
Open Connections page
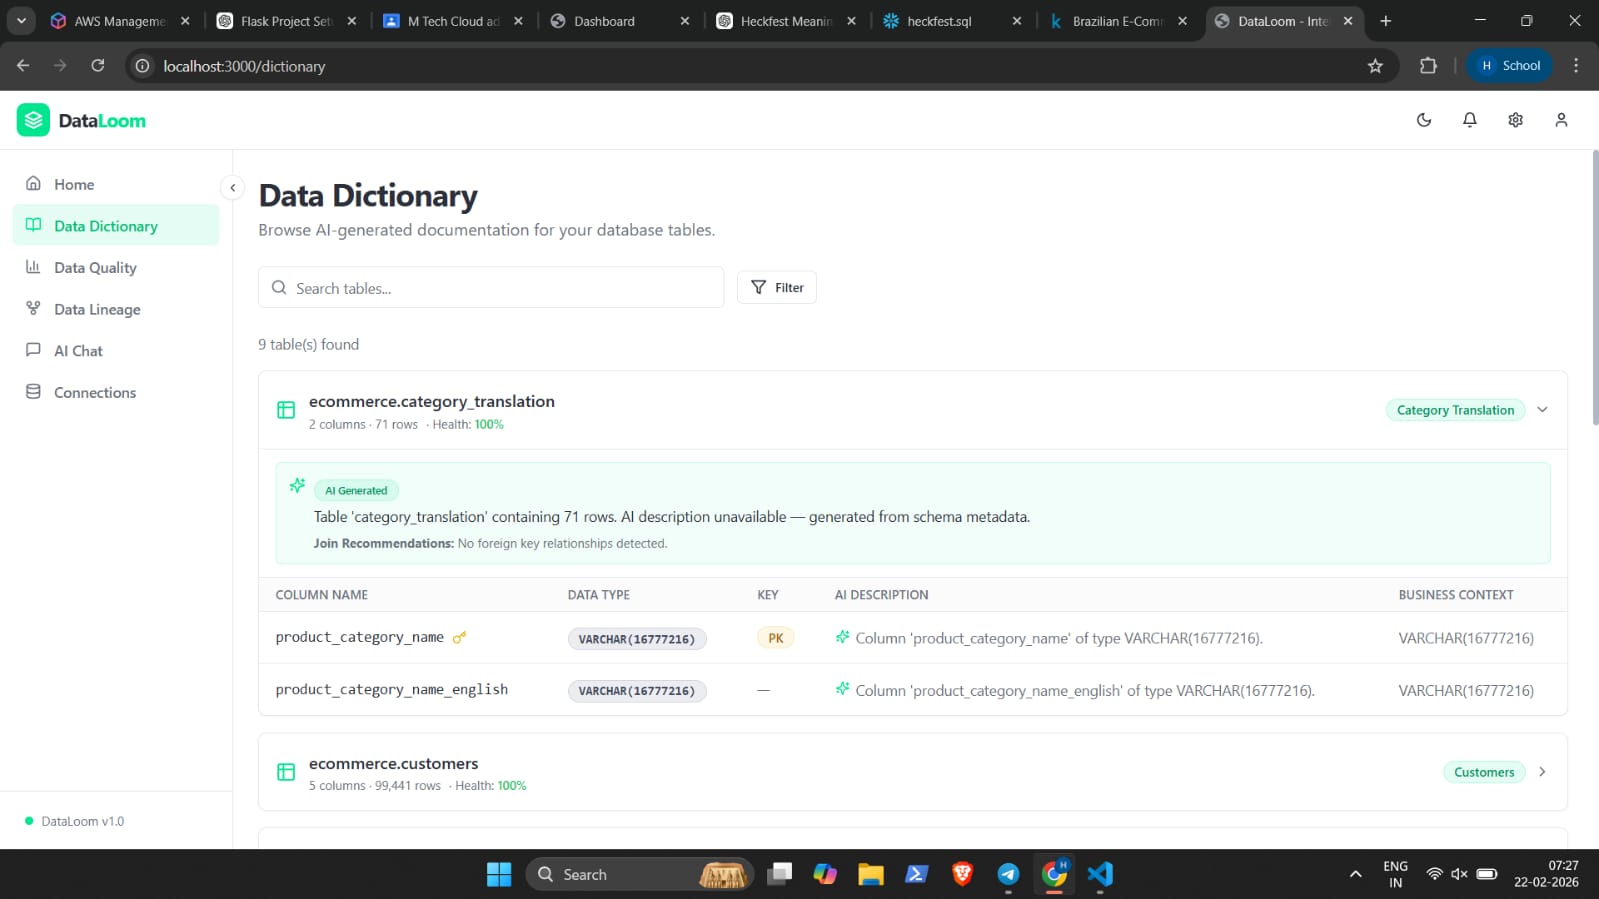[x=116, y=392]
